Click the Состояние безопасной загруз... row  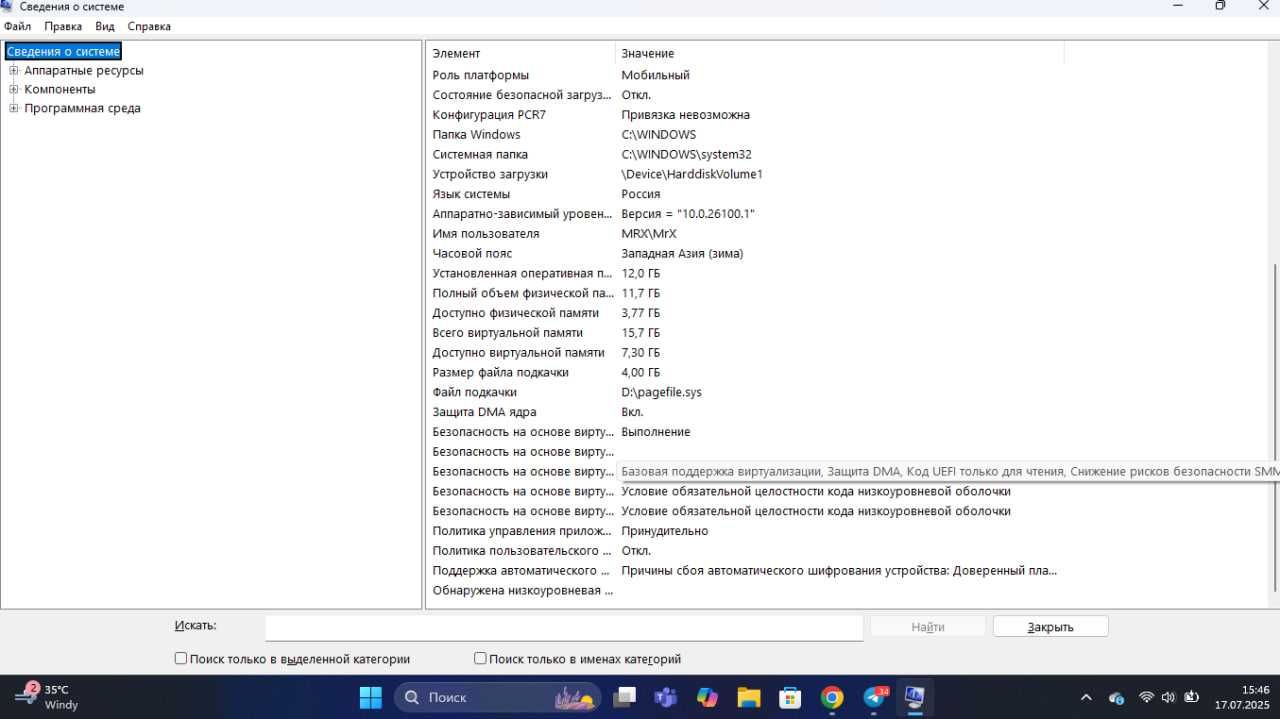745,95
